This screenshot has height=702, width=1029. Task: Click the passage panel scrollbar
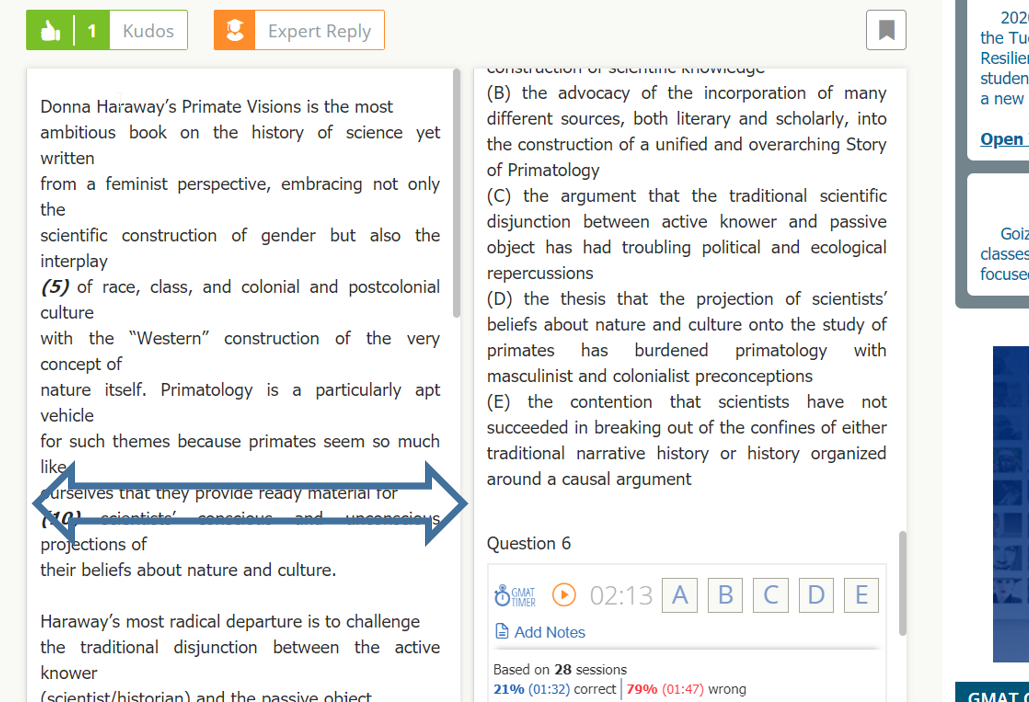[457, 190]
